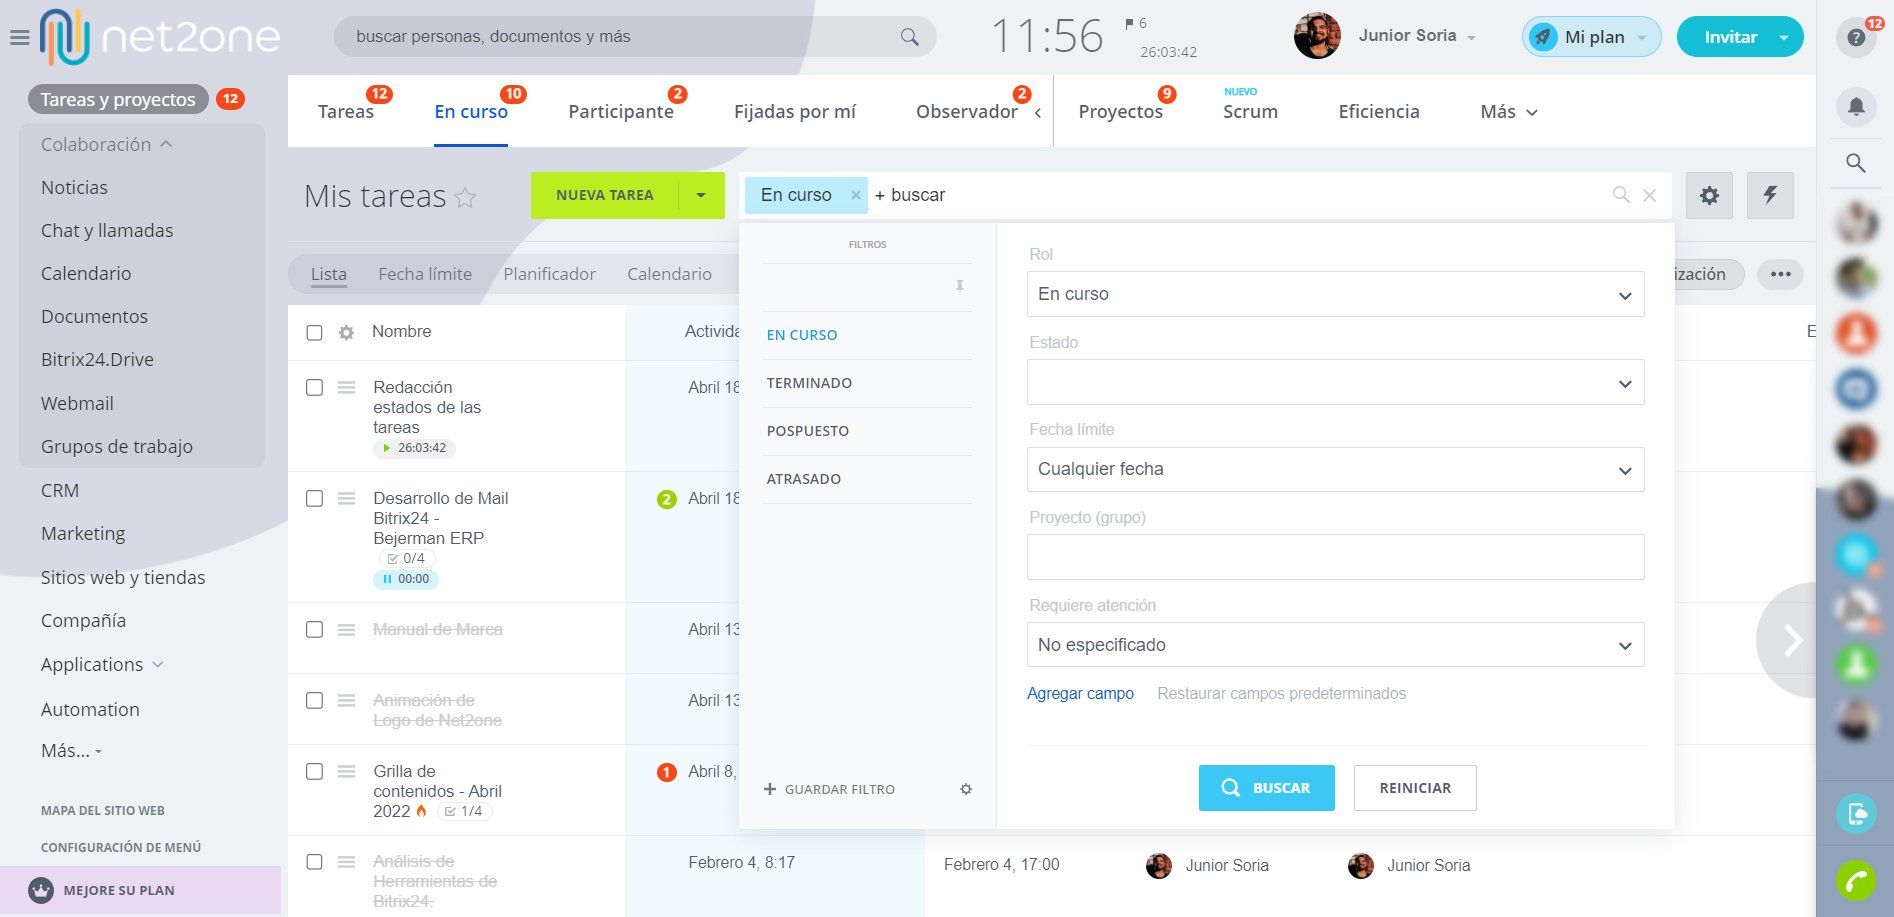Open the Mi plan dropdown
This screenshot has height=917, width=1894.
click(x=1591, y=37)
